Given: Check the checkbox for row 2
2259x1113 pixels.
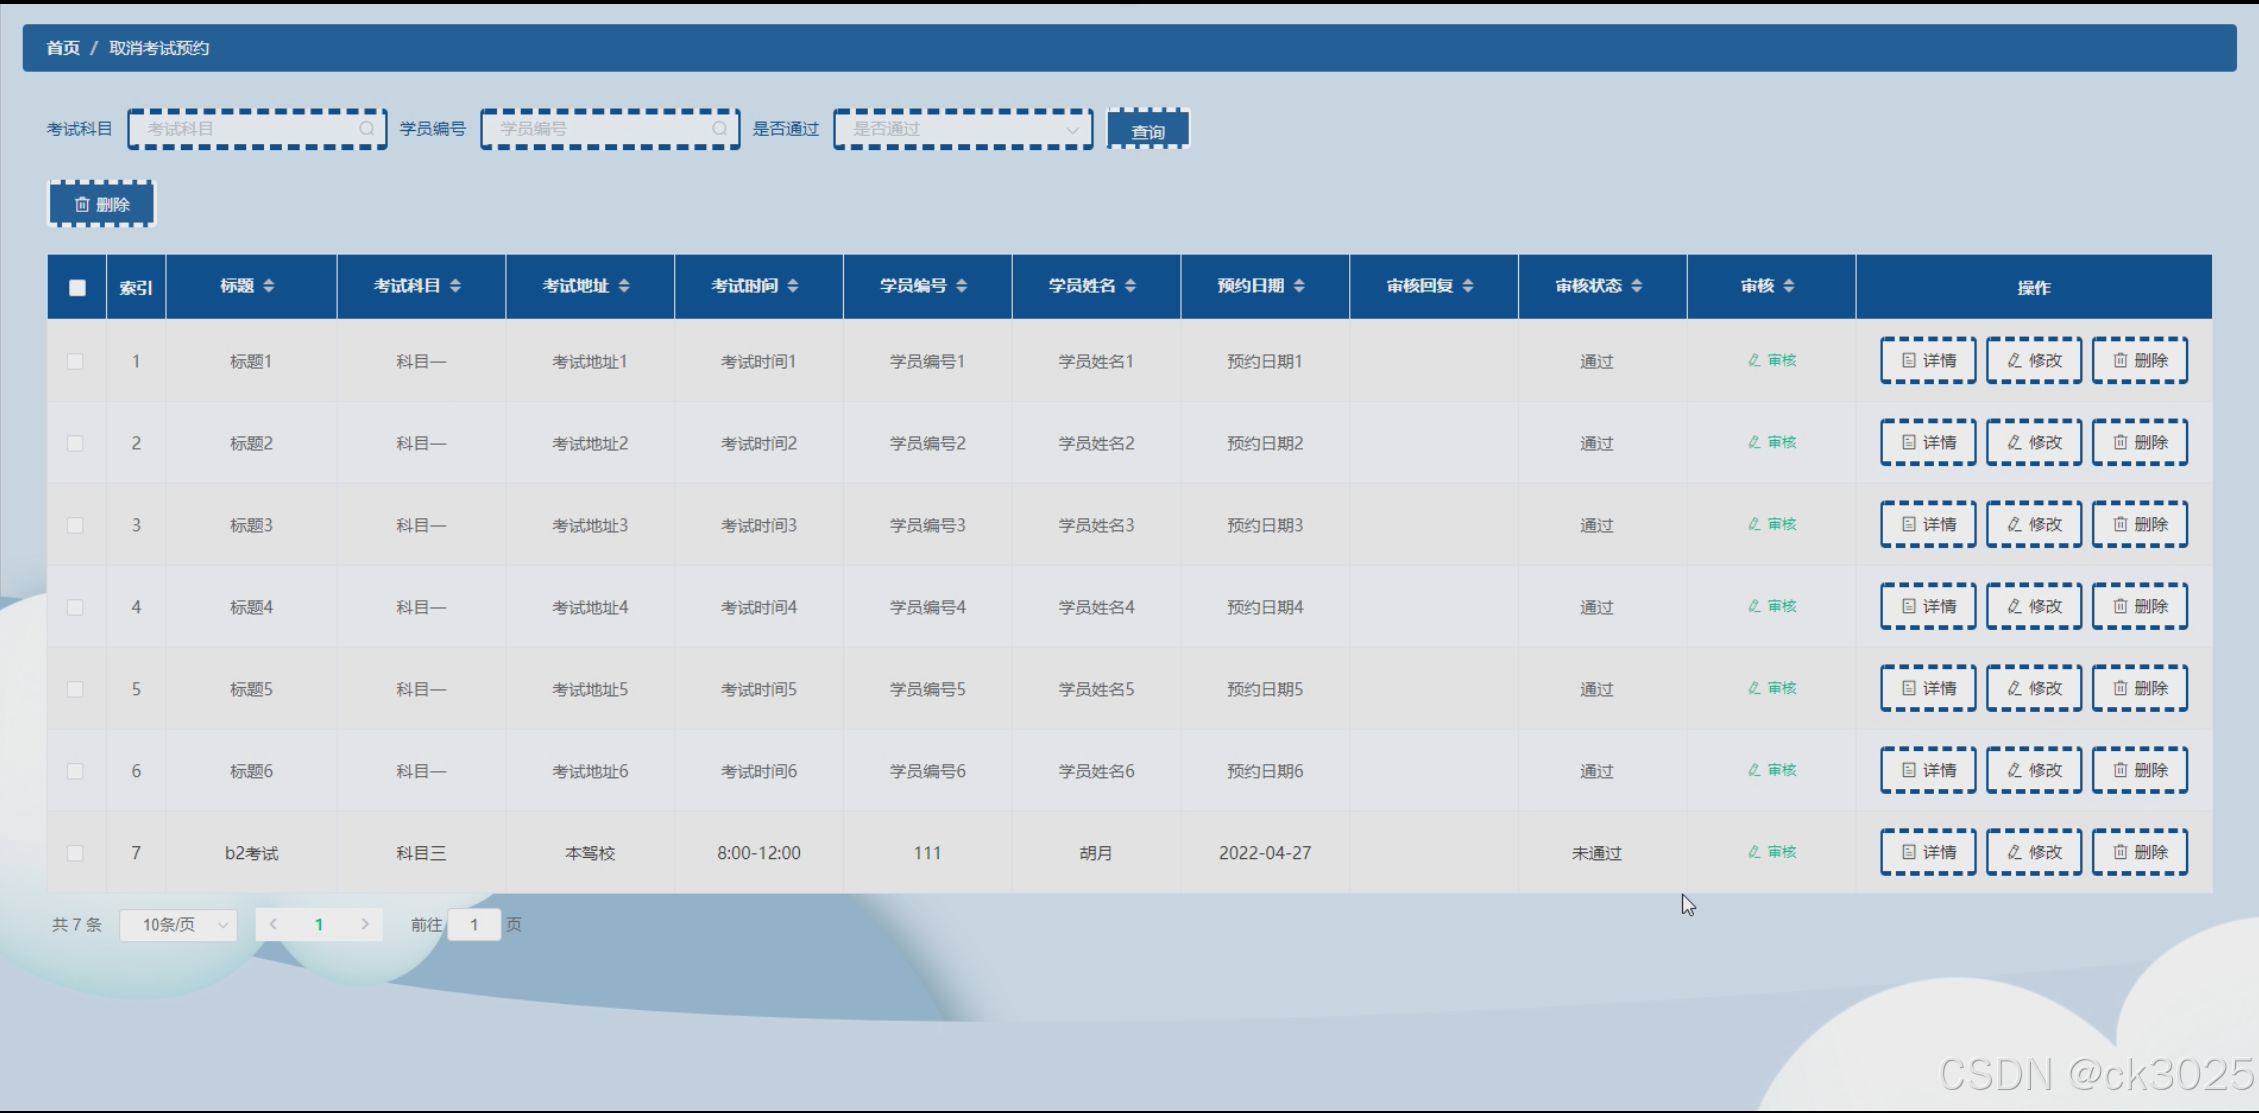Looking at the screenshot, I should (75, 443).
